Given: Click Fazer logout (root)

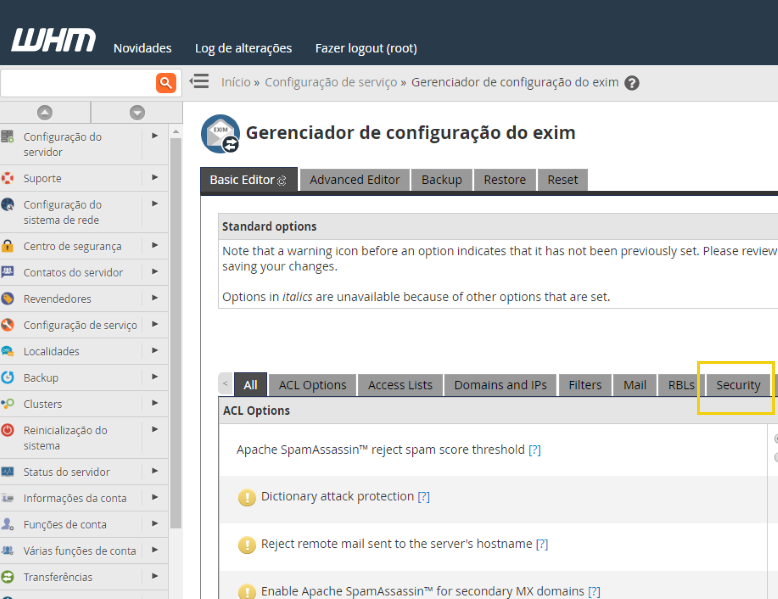Looking at the screenshot, I should (366, 48).
